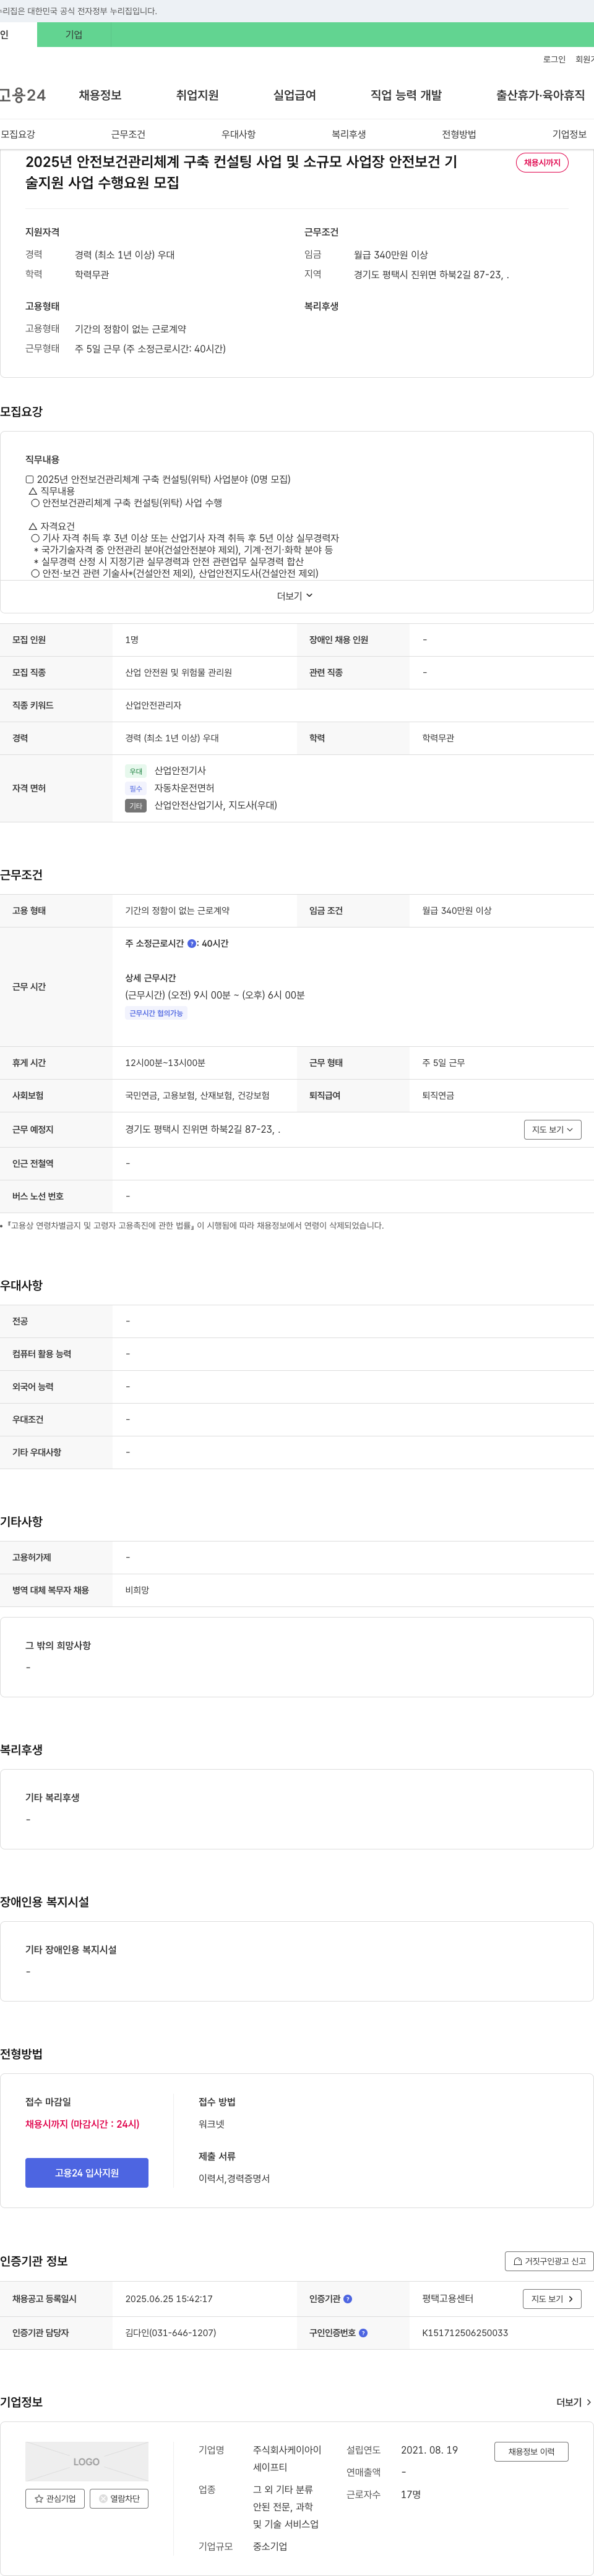Click the help icon beside 인증기관 label

coord(348,2298)
